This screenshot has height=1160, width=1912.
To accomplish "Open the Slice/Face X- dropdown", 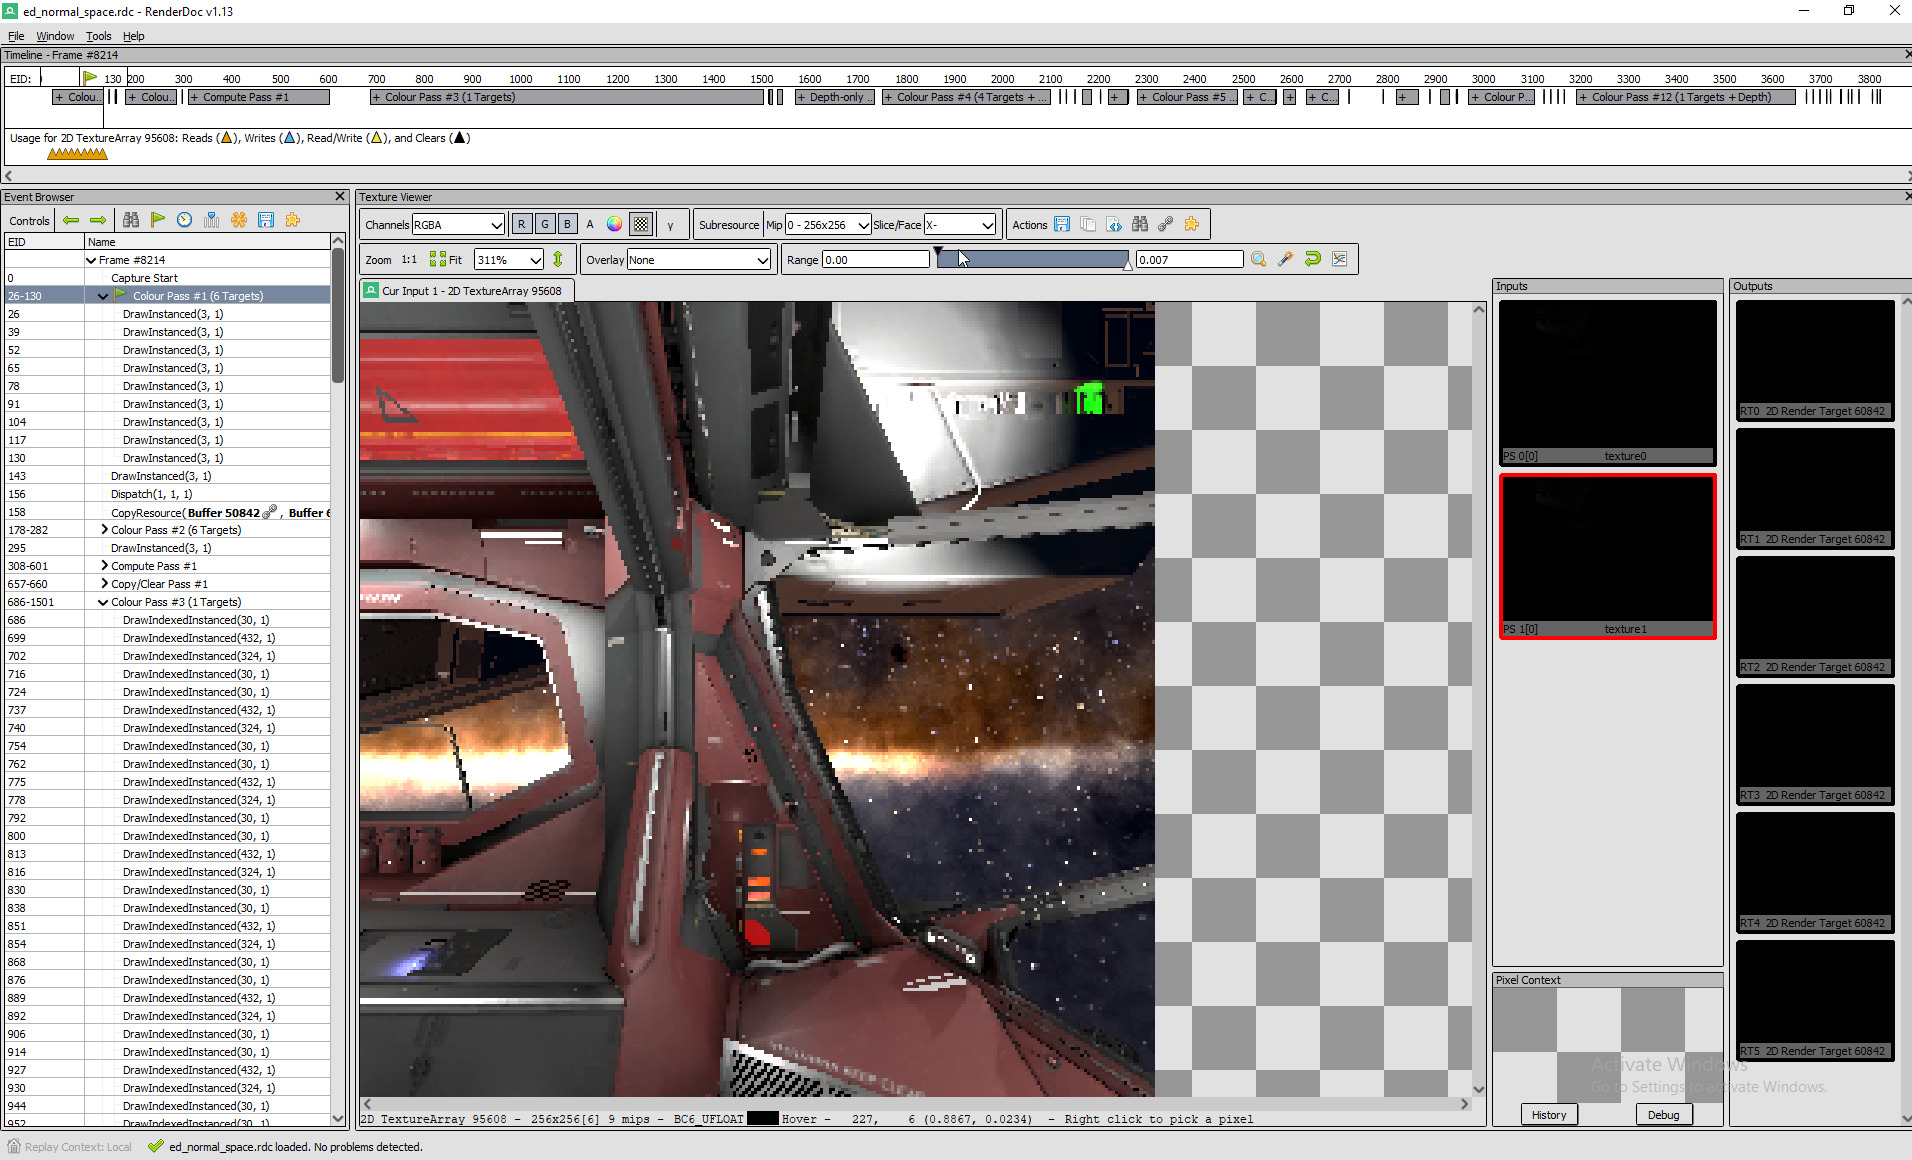I will [x=960, y=224].
